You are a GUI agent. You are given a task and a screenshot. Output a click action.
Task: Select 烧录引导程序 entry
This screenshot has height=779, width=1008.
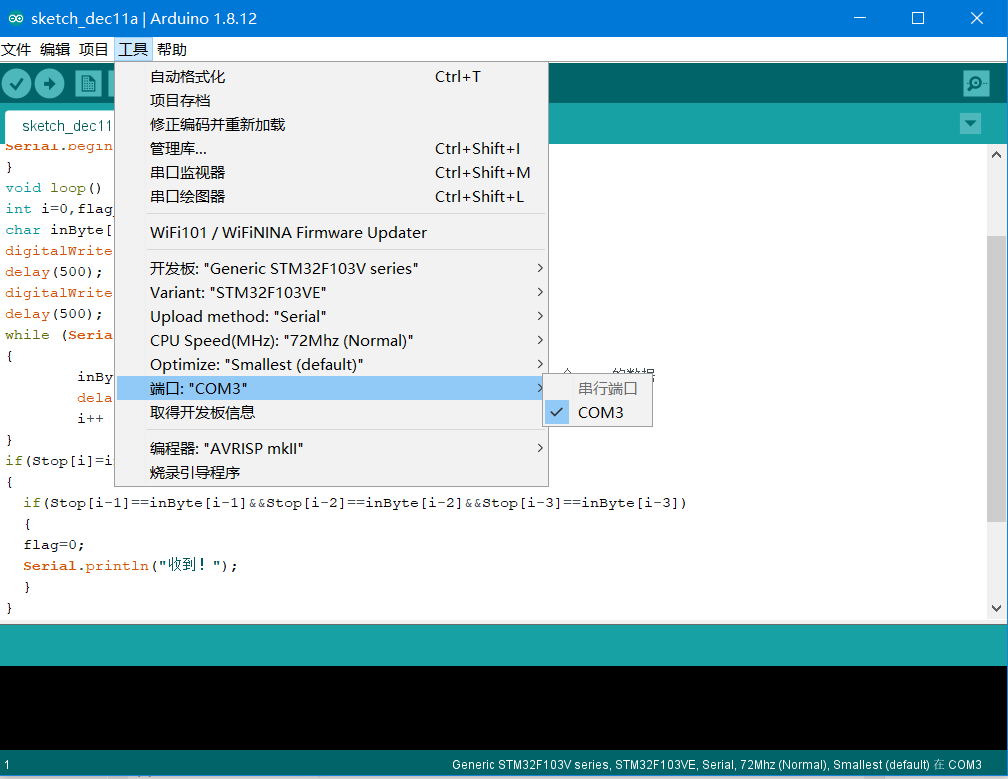pos(331,472)
